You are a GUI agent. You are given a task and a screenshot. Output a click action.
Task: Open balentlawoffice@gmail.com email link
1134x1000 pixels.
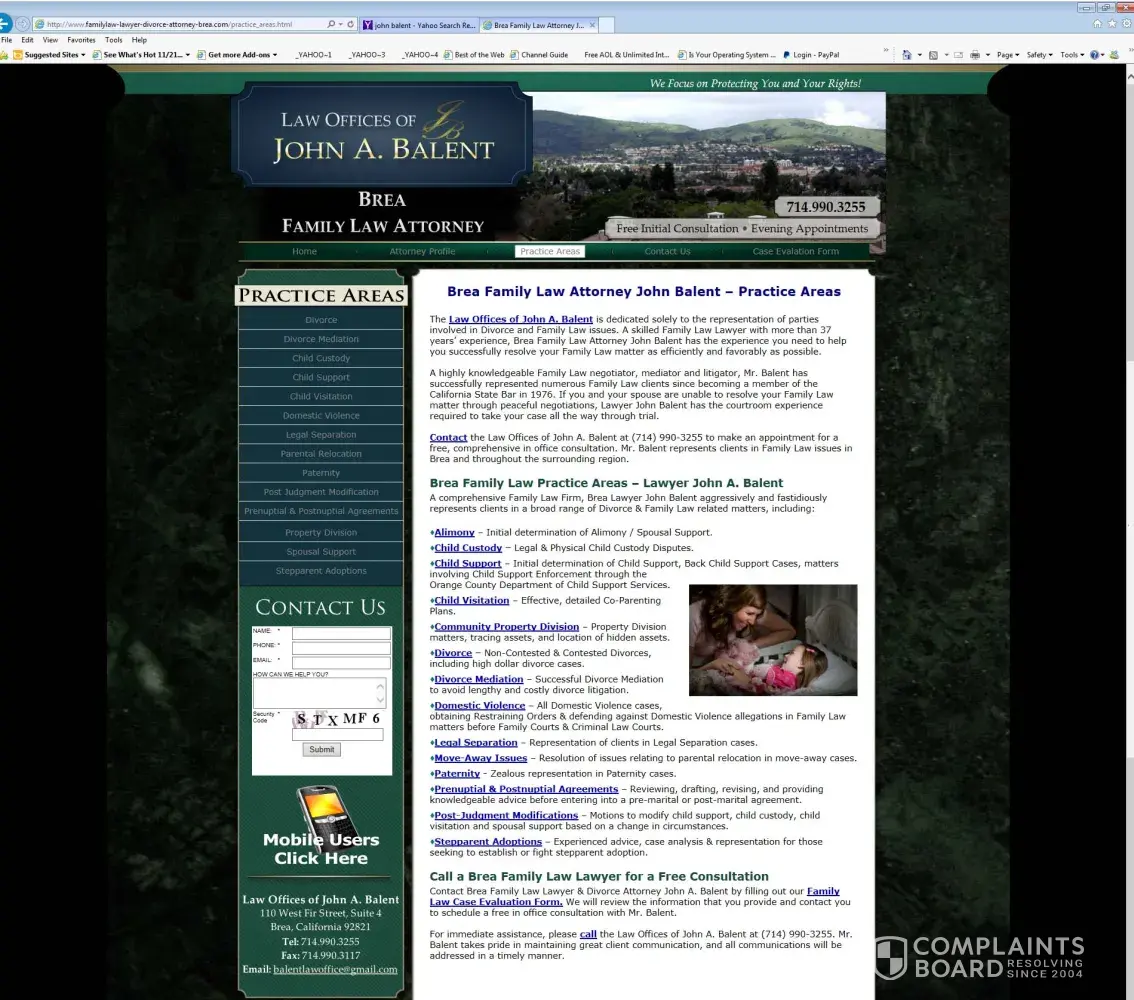tap(336, 969)
